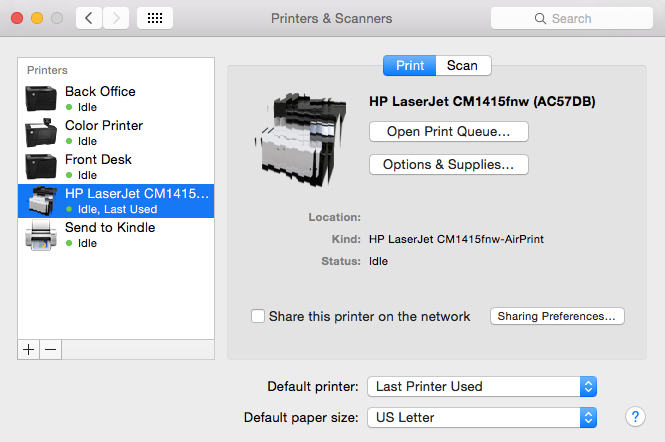Select the Color Printer icon
The height and width of the screenshot is (442, 665).
(41, 132)
